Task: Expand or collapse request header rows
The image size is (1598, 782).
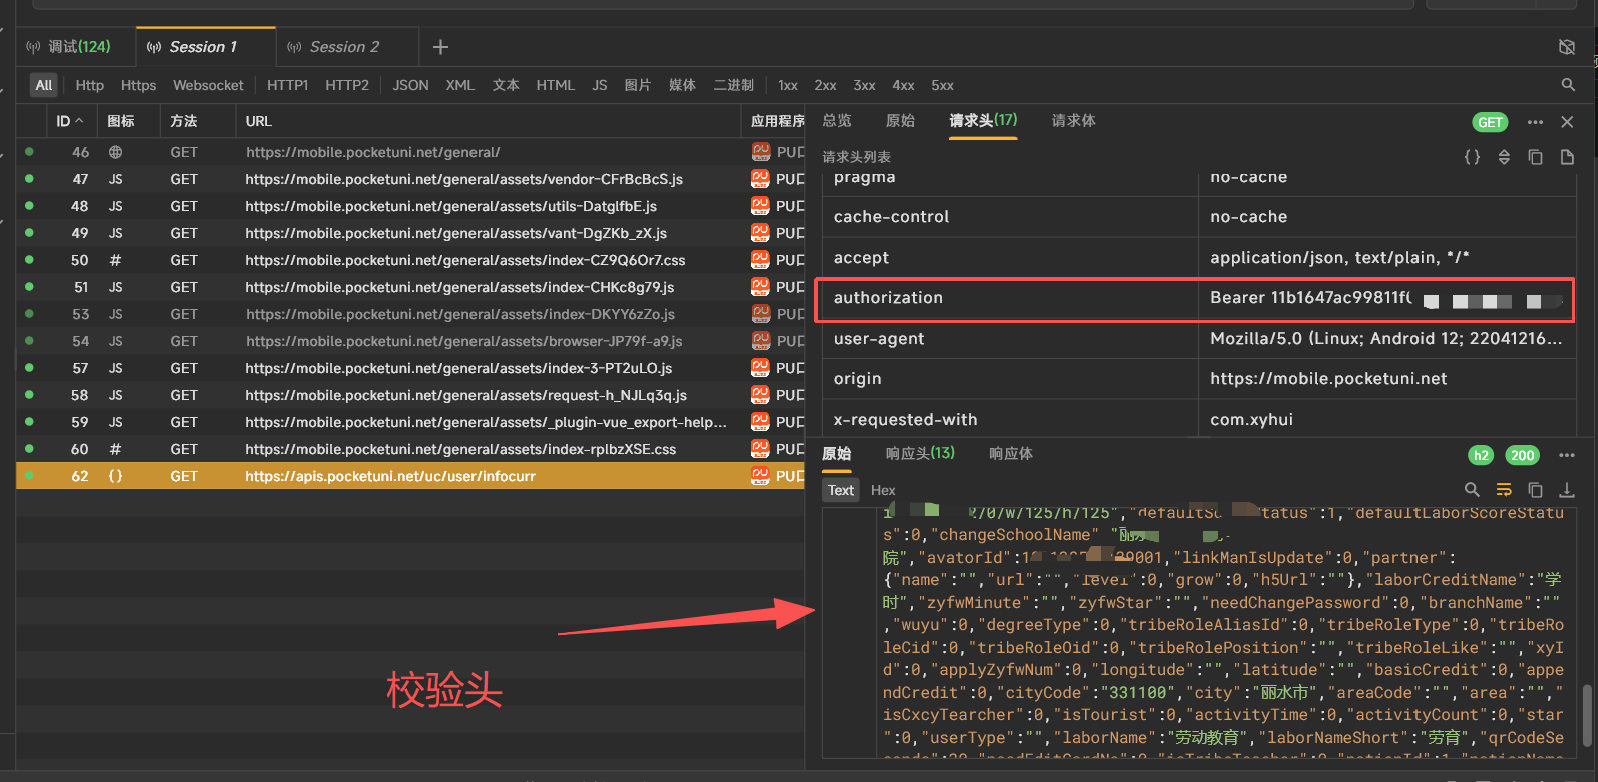Action: pos(1504,157)
